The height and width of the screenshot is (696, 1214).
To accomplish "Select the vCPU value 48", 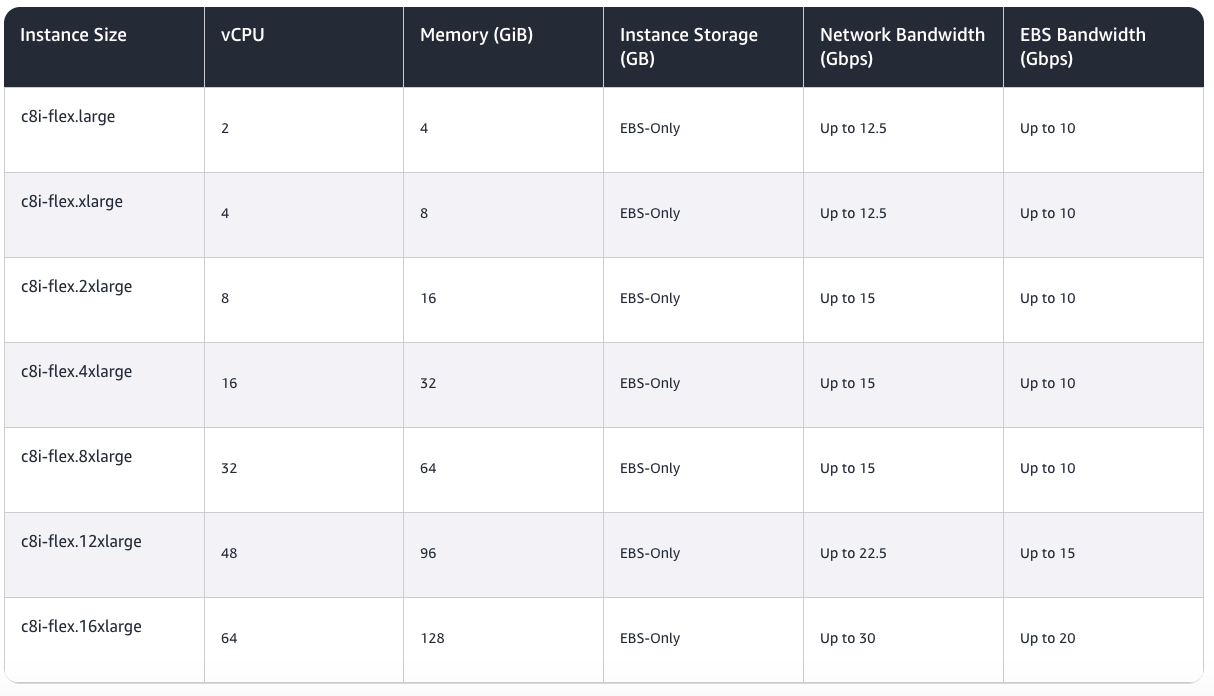I will pyautogui.click(x=229, y=553).
